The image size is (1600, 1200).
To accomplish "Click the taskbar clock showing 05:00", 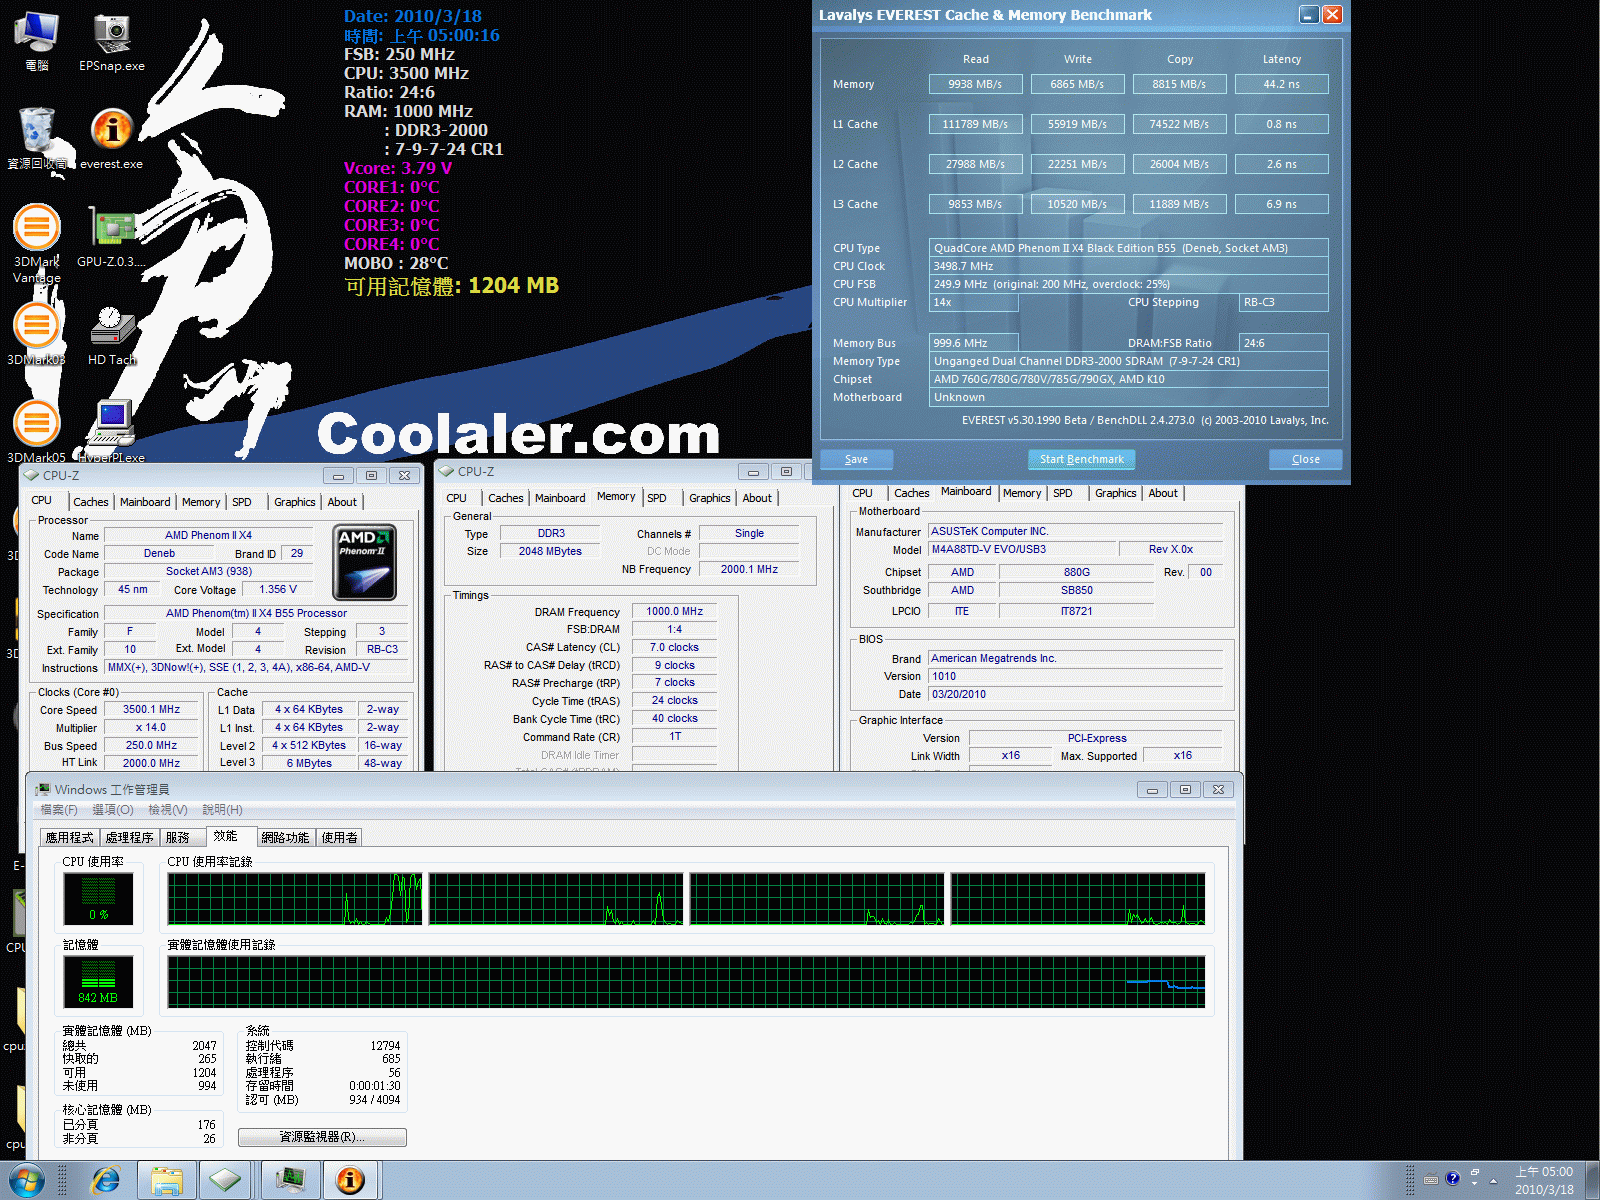I will 1544,1181.
